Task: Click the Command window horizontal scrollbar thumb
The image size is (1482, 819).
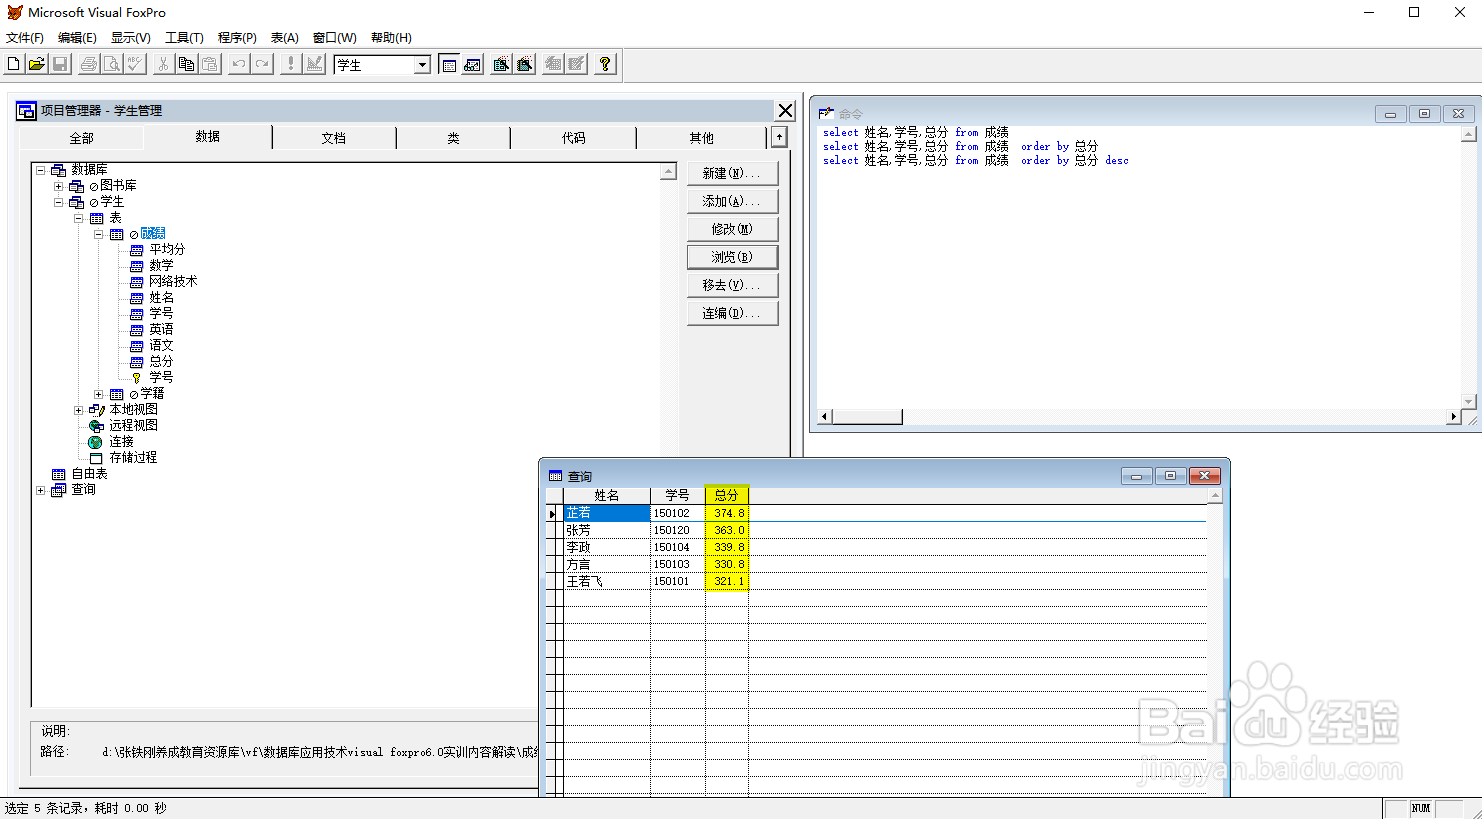Action: coord(867,417)
